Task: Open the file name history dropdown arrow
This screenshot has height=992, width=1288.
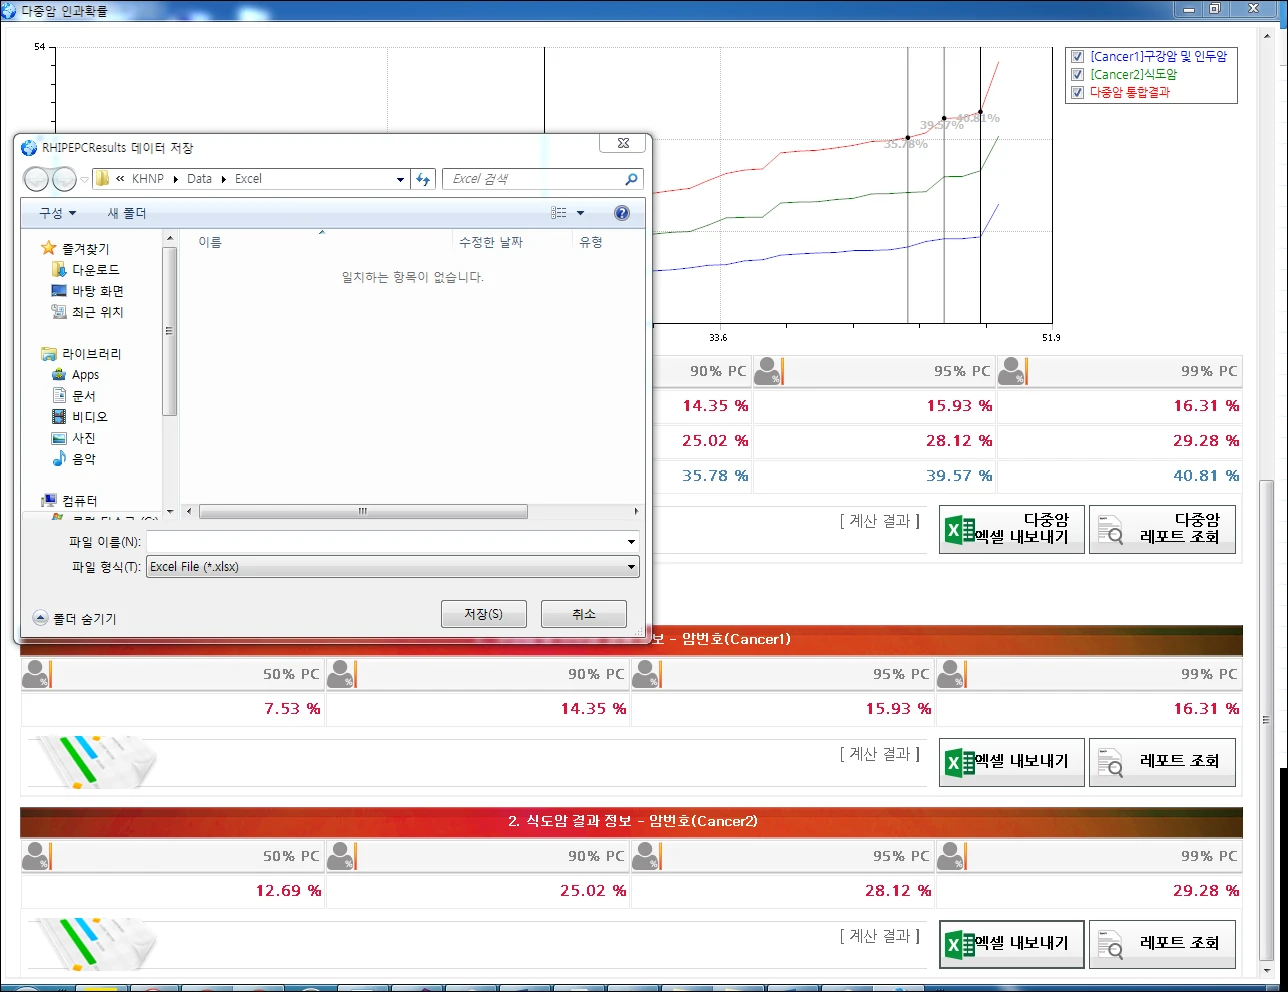Action: click(x=631, y=542)
